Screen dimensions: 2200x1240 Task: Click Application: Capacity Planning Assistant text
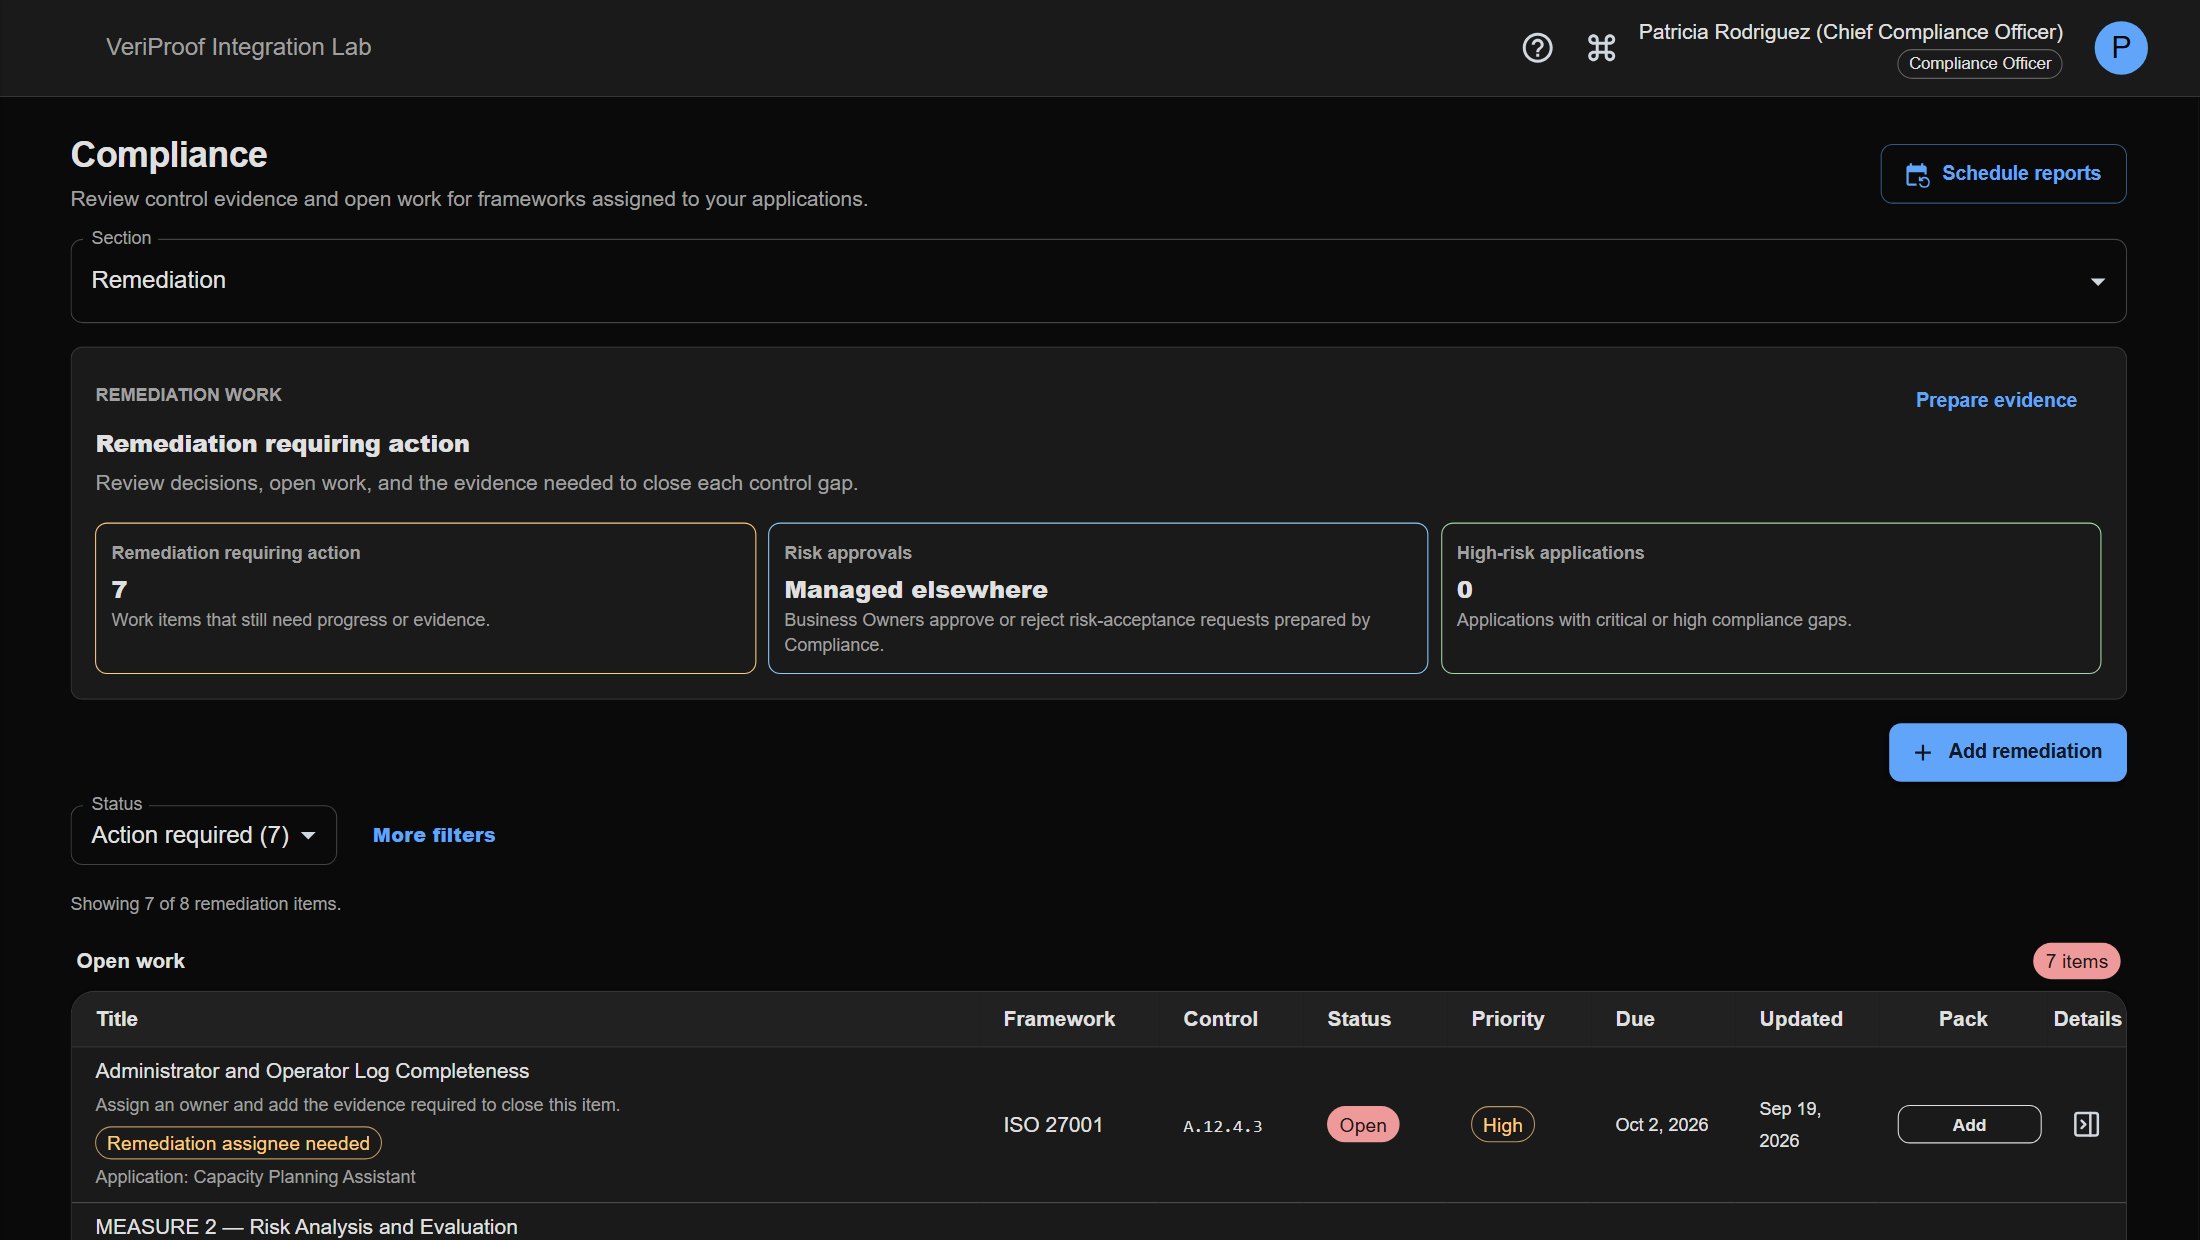click(x=255, y=1177)
